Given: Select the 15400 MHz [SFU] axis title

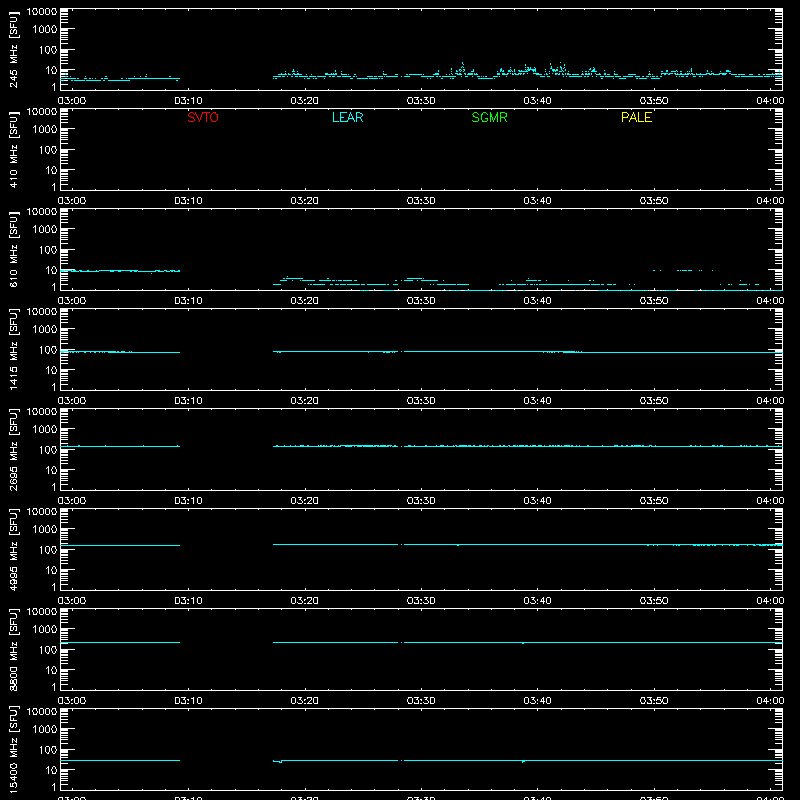Looking at the screenshot, I should (14, 749).
